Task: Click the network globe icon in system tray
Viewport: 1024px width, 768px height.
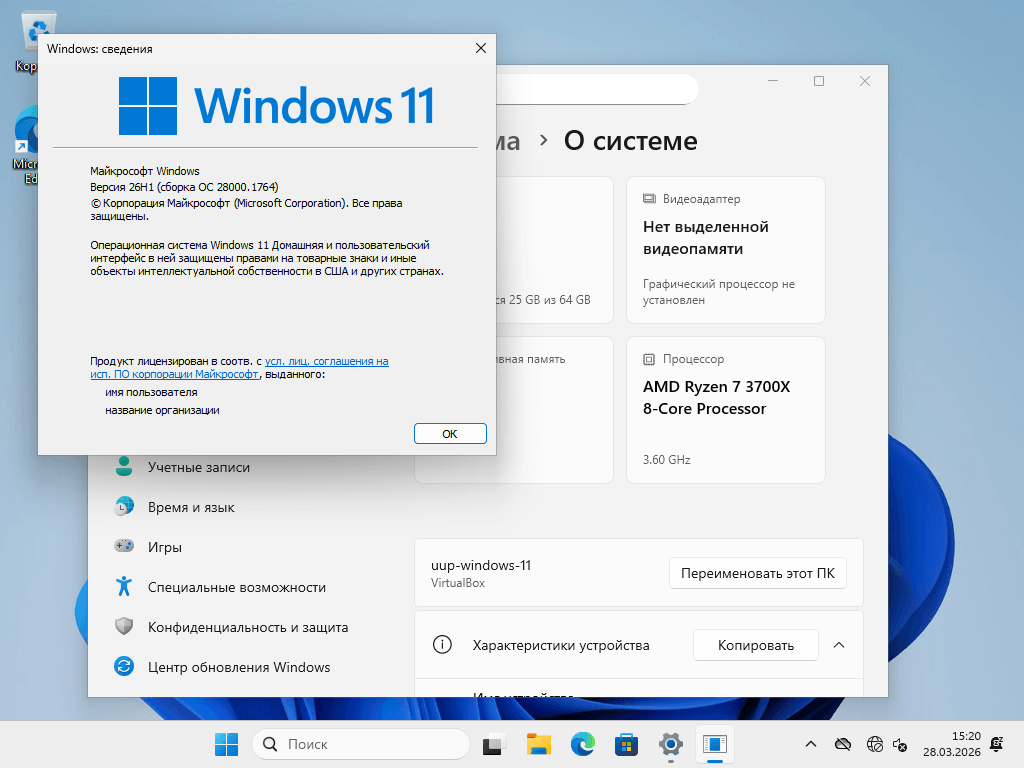Action: pos(874,744)
